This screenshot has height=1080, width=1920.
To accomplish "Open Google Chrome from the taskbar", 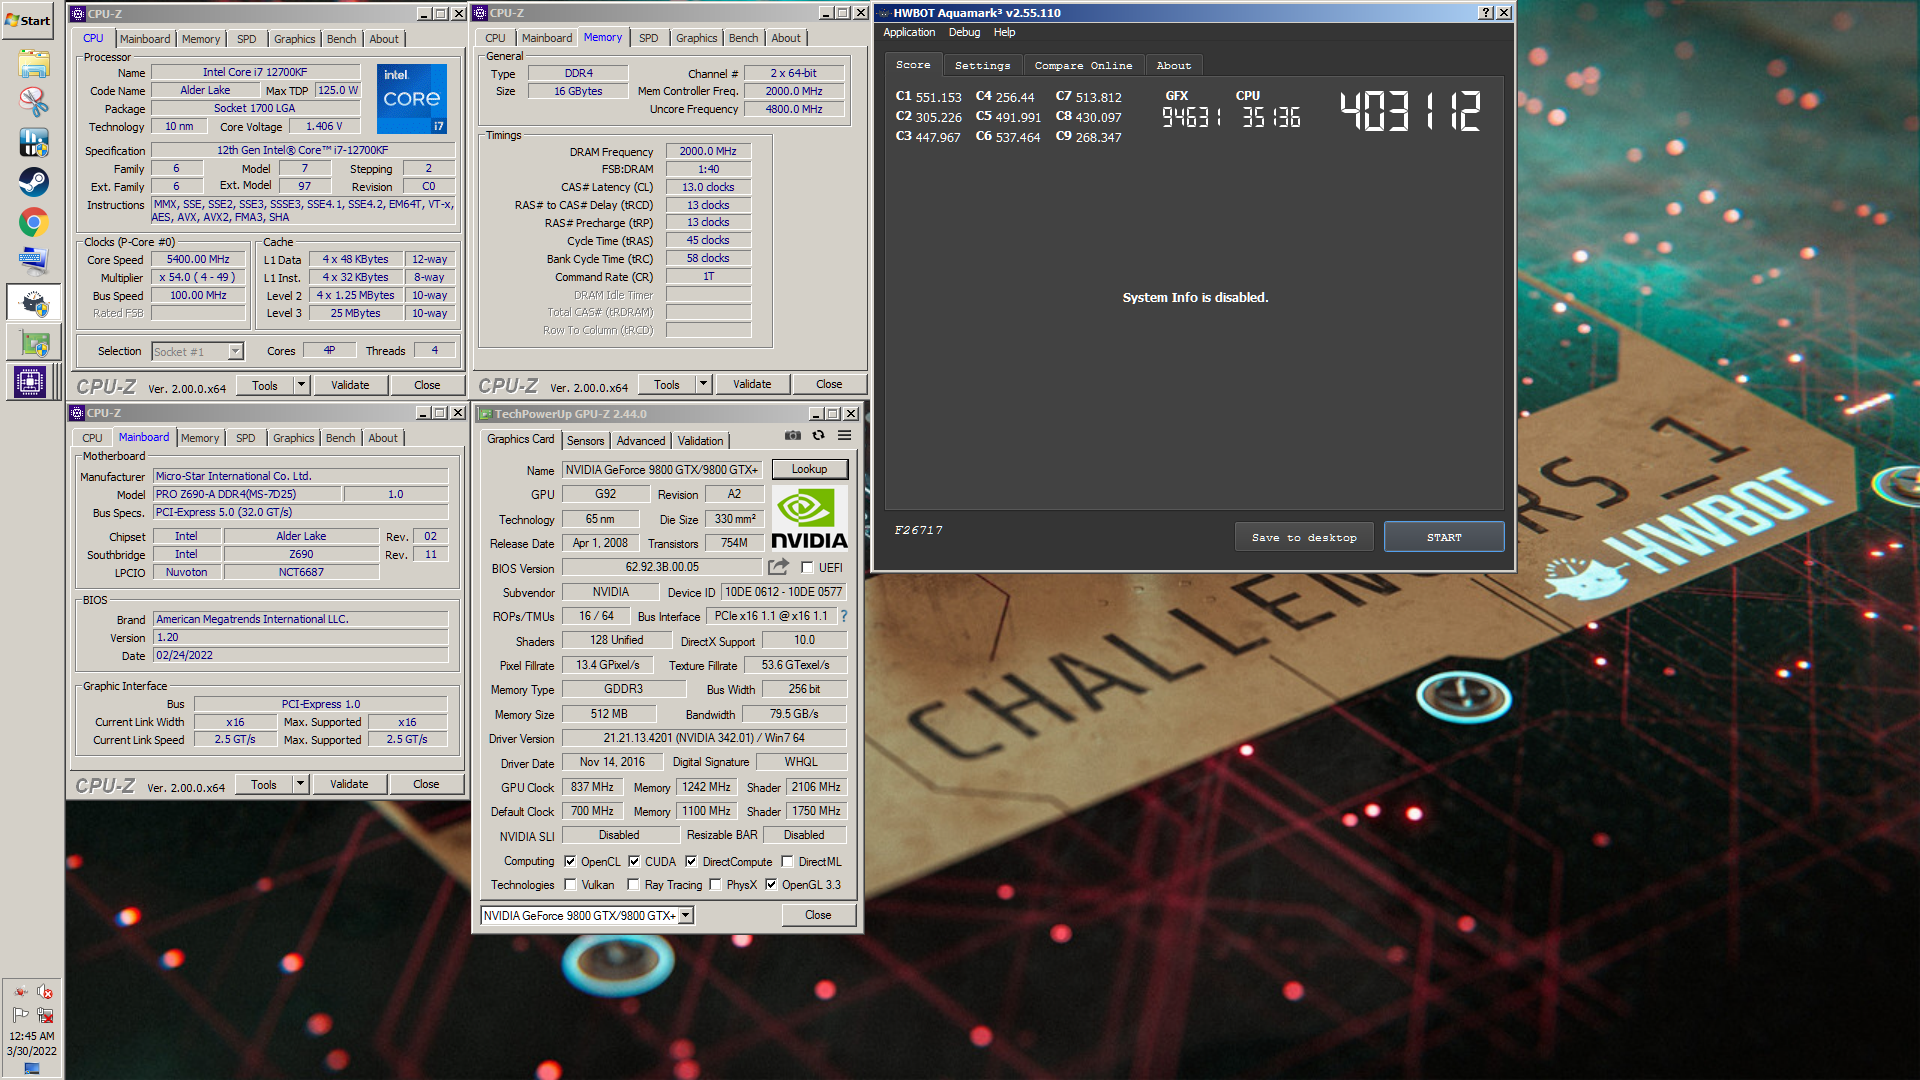I will tap(33, 222).
